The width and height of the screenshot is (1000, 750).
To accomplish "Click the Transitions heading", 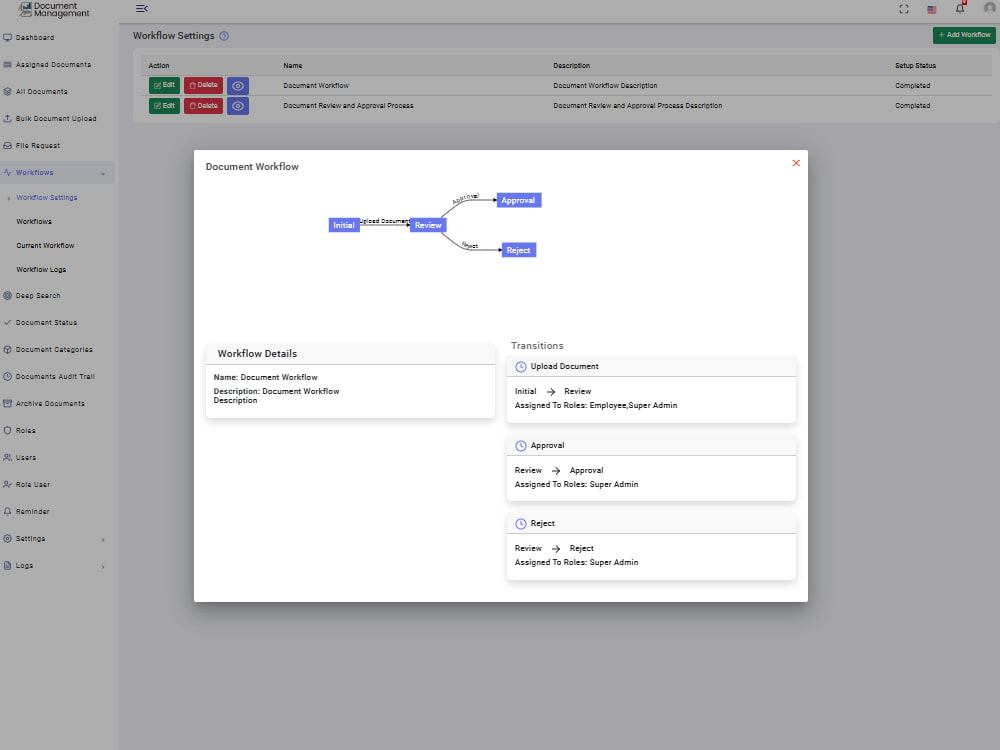I will (x=537, y=346).
